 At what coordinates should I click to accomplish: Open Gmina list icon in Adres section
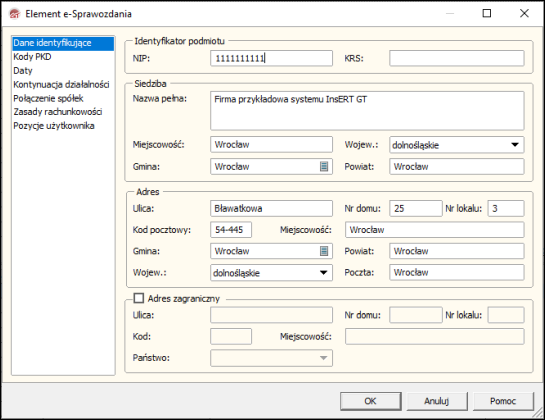(x=324, y=251)
